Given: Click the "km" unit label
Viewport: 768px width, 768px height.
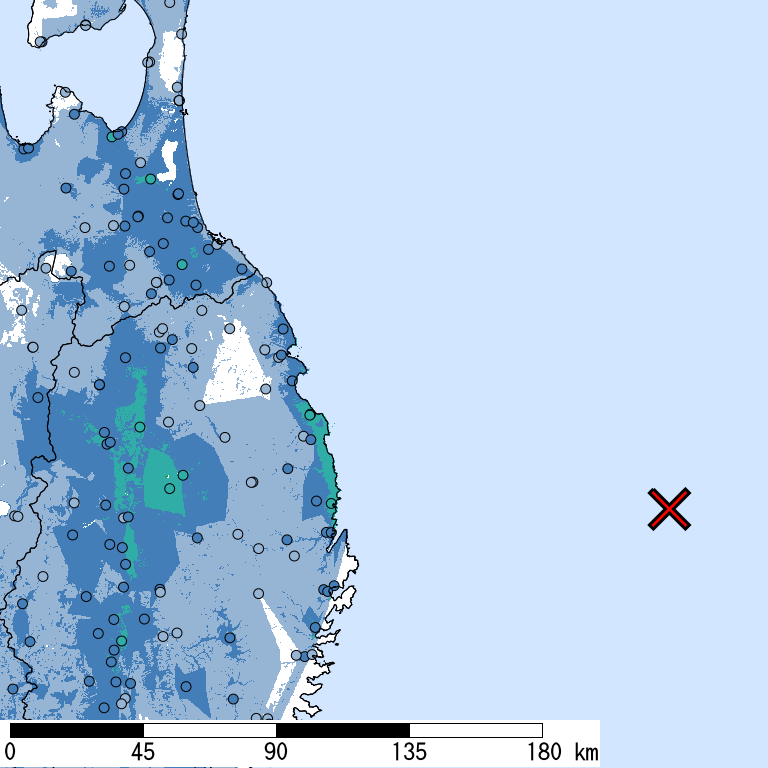Looking at the screenshot, I should [586, 752].
